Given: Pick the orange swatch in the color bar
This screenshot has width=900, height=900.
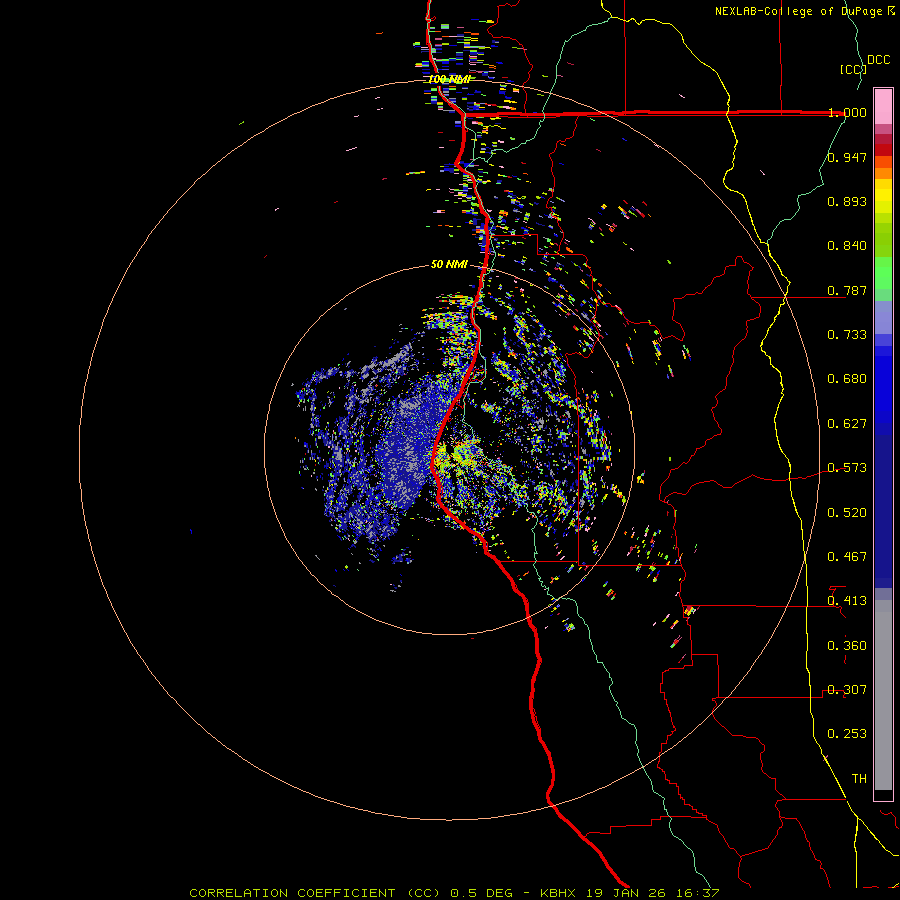Looking at the screenshot, I should [883, 173].
